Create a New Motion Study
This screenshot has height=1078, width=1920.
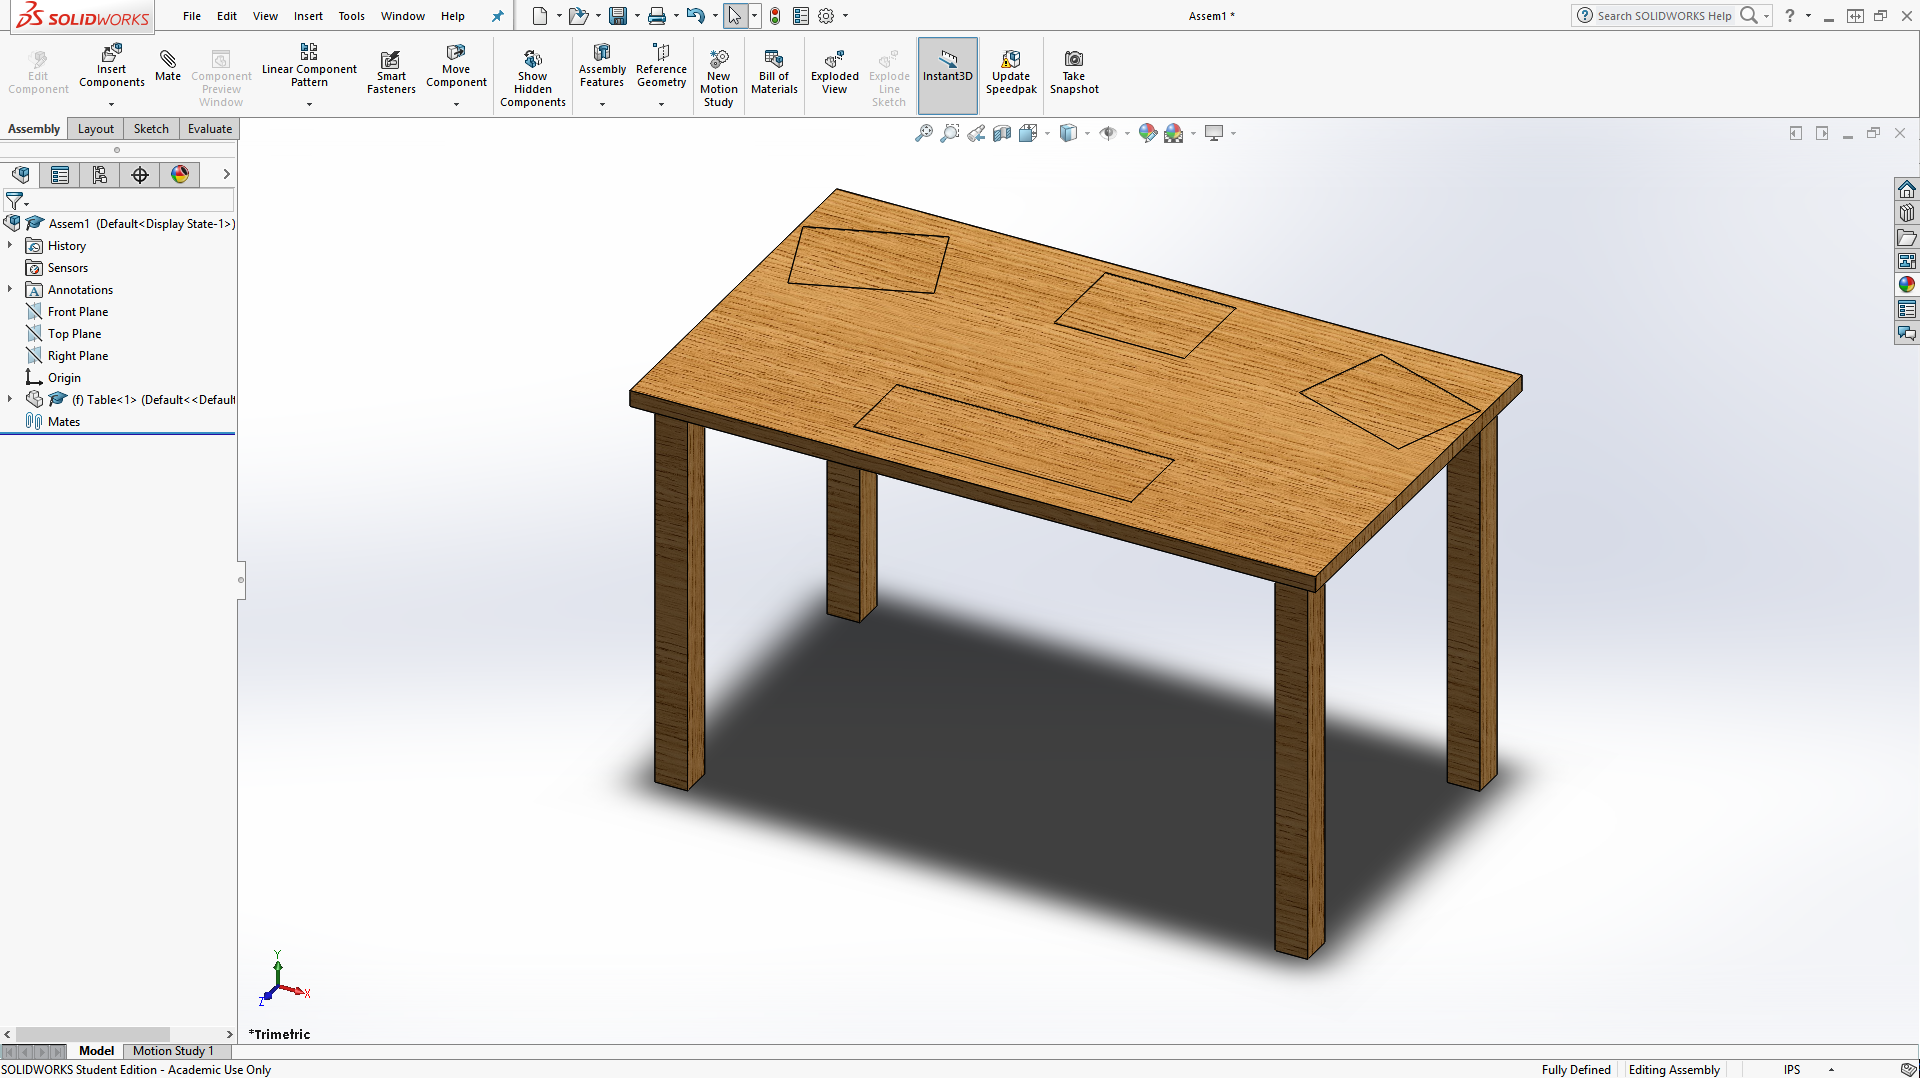[x=719, y=78]
